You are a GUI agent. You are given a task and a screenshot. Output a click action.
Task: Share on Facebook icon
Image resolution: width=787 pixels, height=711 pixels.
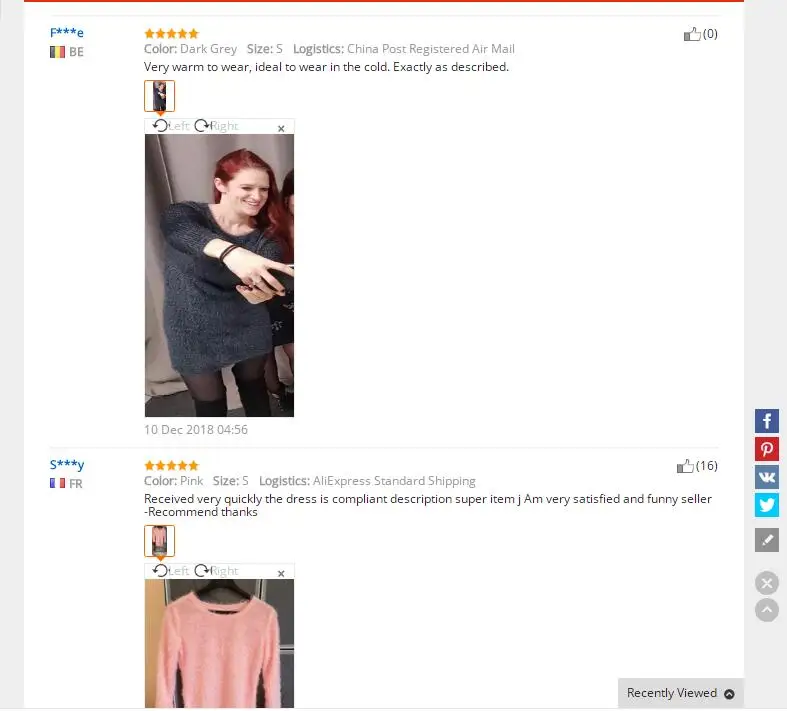click(766, 420)
